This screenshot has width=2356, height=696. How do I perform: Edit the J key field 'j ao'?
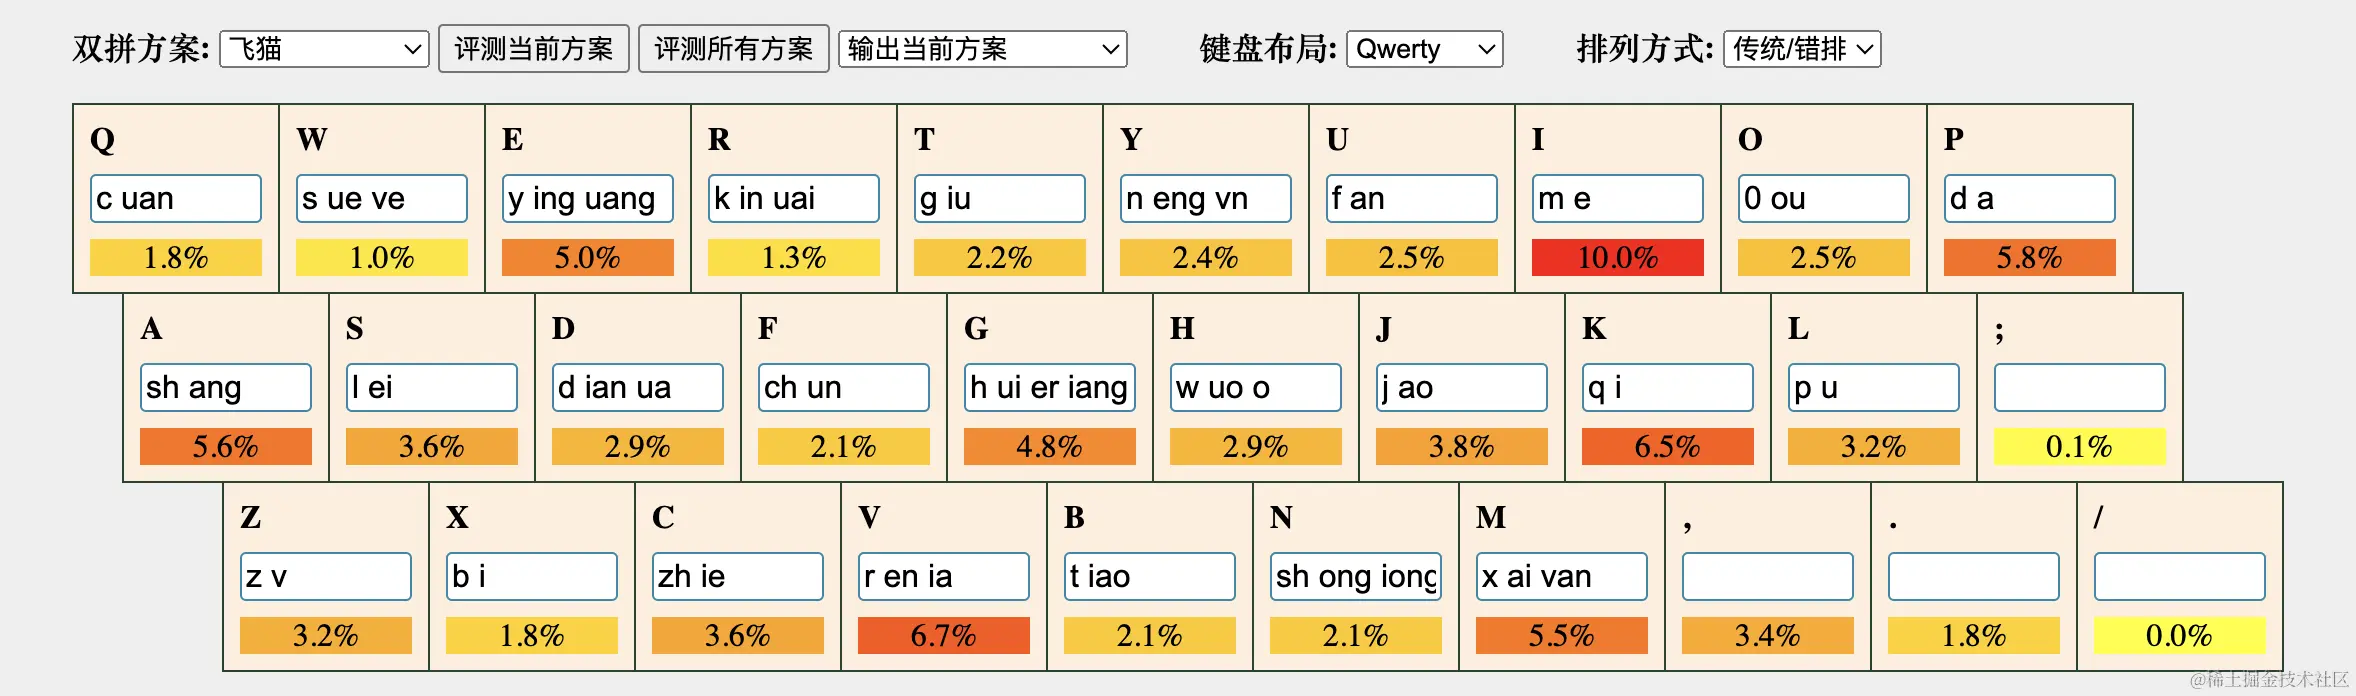pos(1462,387)
